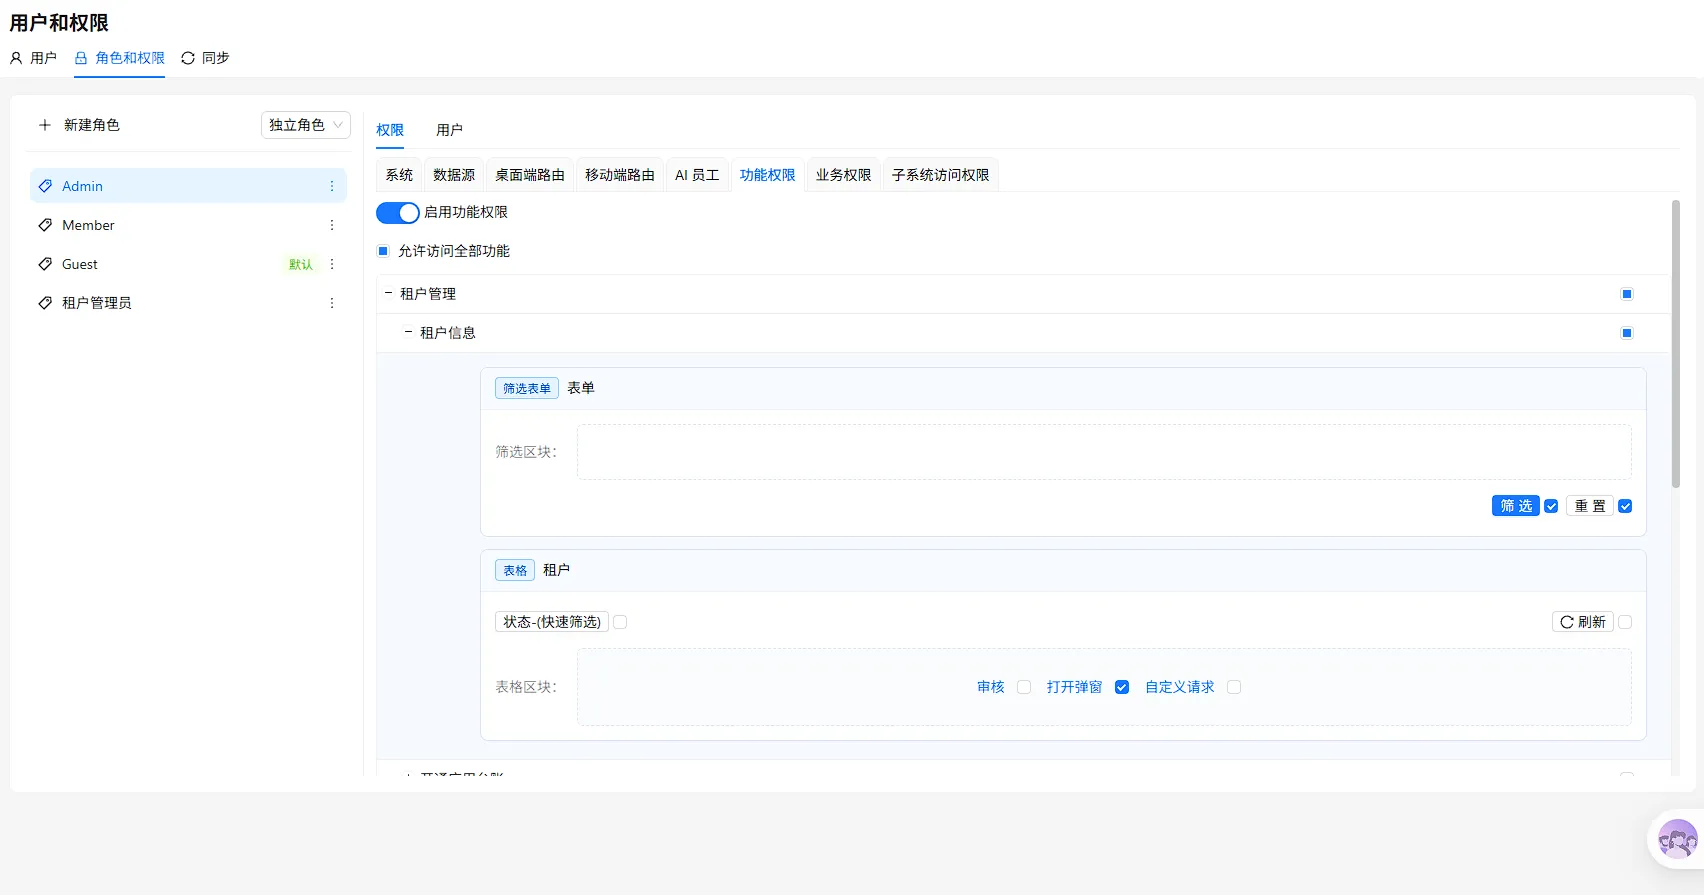Image resolution: width=1704 pixels, height=895 pixels.
Task: Click the 状态-(快速筛选) button
Action: (552, 622)
